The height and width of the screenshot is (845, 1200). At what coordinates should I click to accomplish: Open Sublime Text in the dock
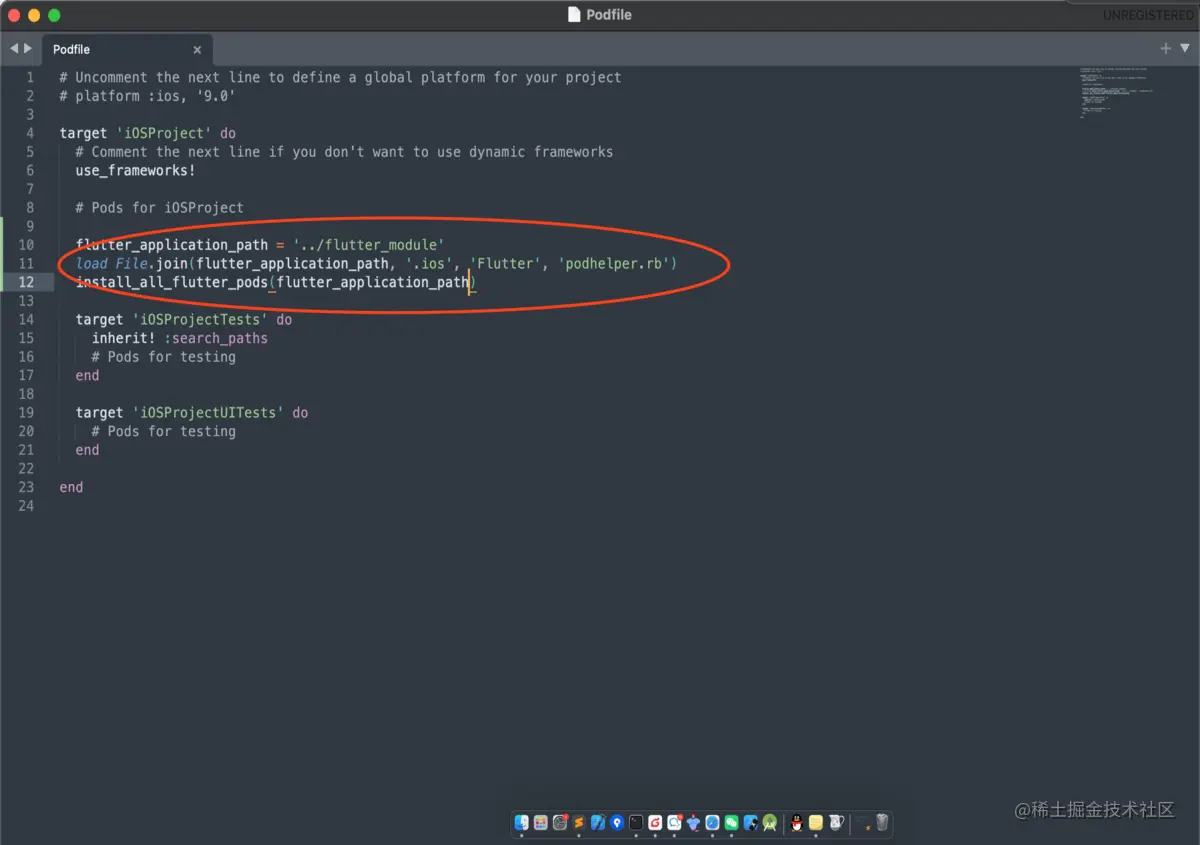[x=579, y=823]
